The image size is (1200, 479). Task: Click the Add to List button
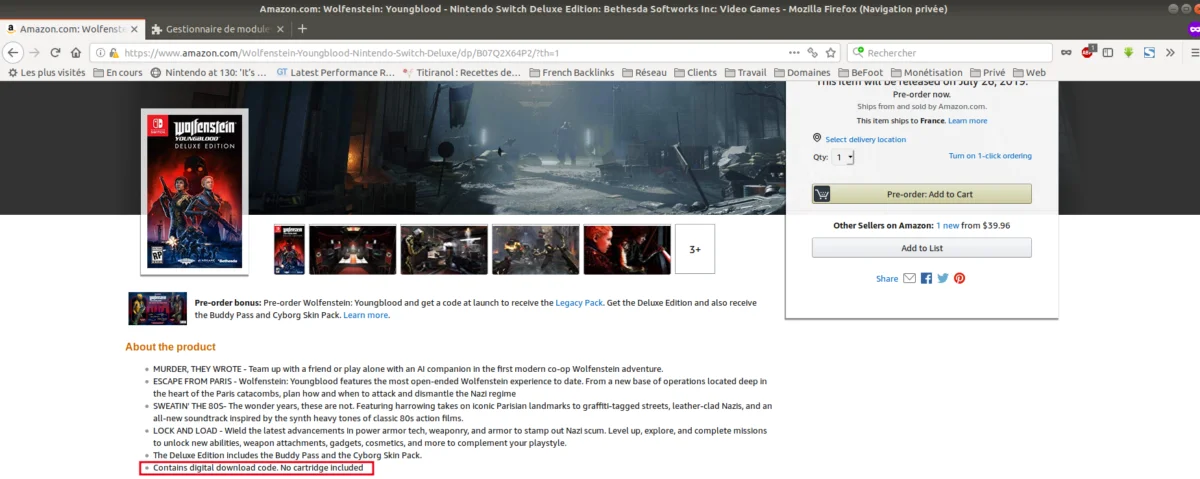coord(921,248)
